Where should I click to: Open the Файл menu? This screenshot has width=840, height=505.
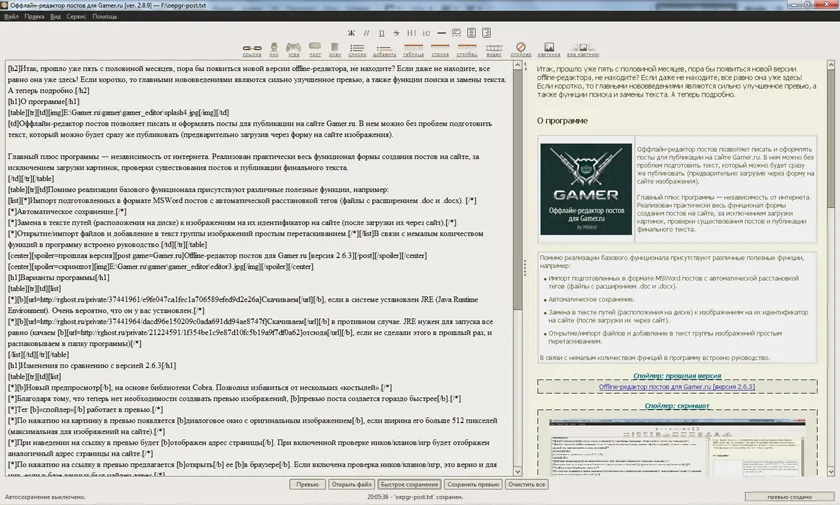pyautogui.click(x=11, y=18)
